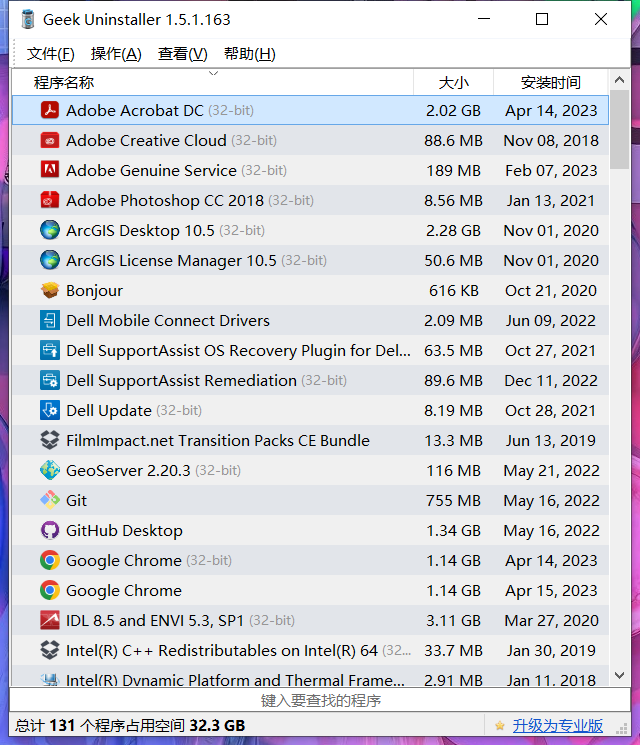Click the 63.5 MB size value
The image size is (640, 745).
(x=453, y=350)
